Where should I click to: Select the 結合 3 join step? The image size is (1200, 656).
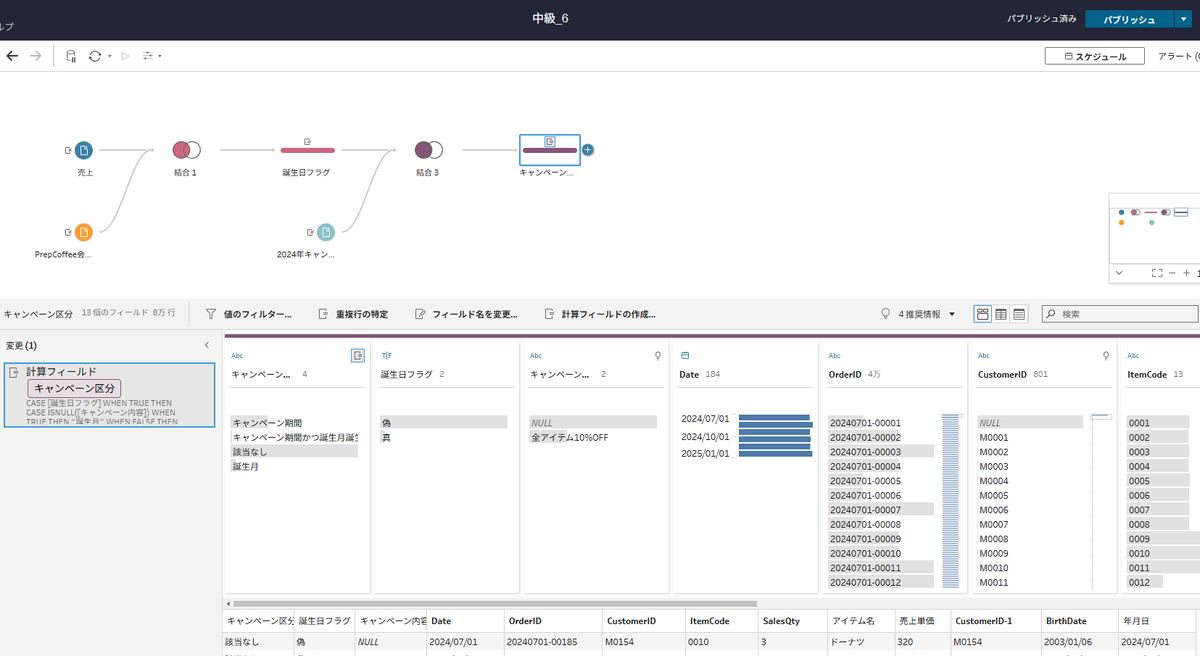428,150
